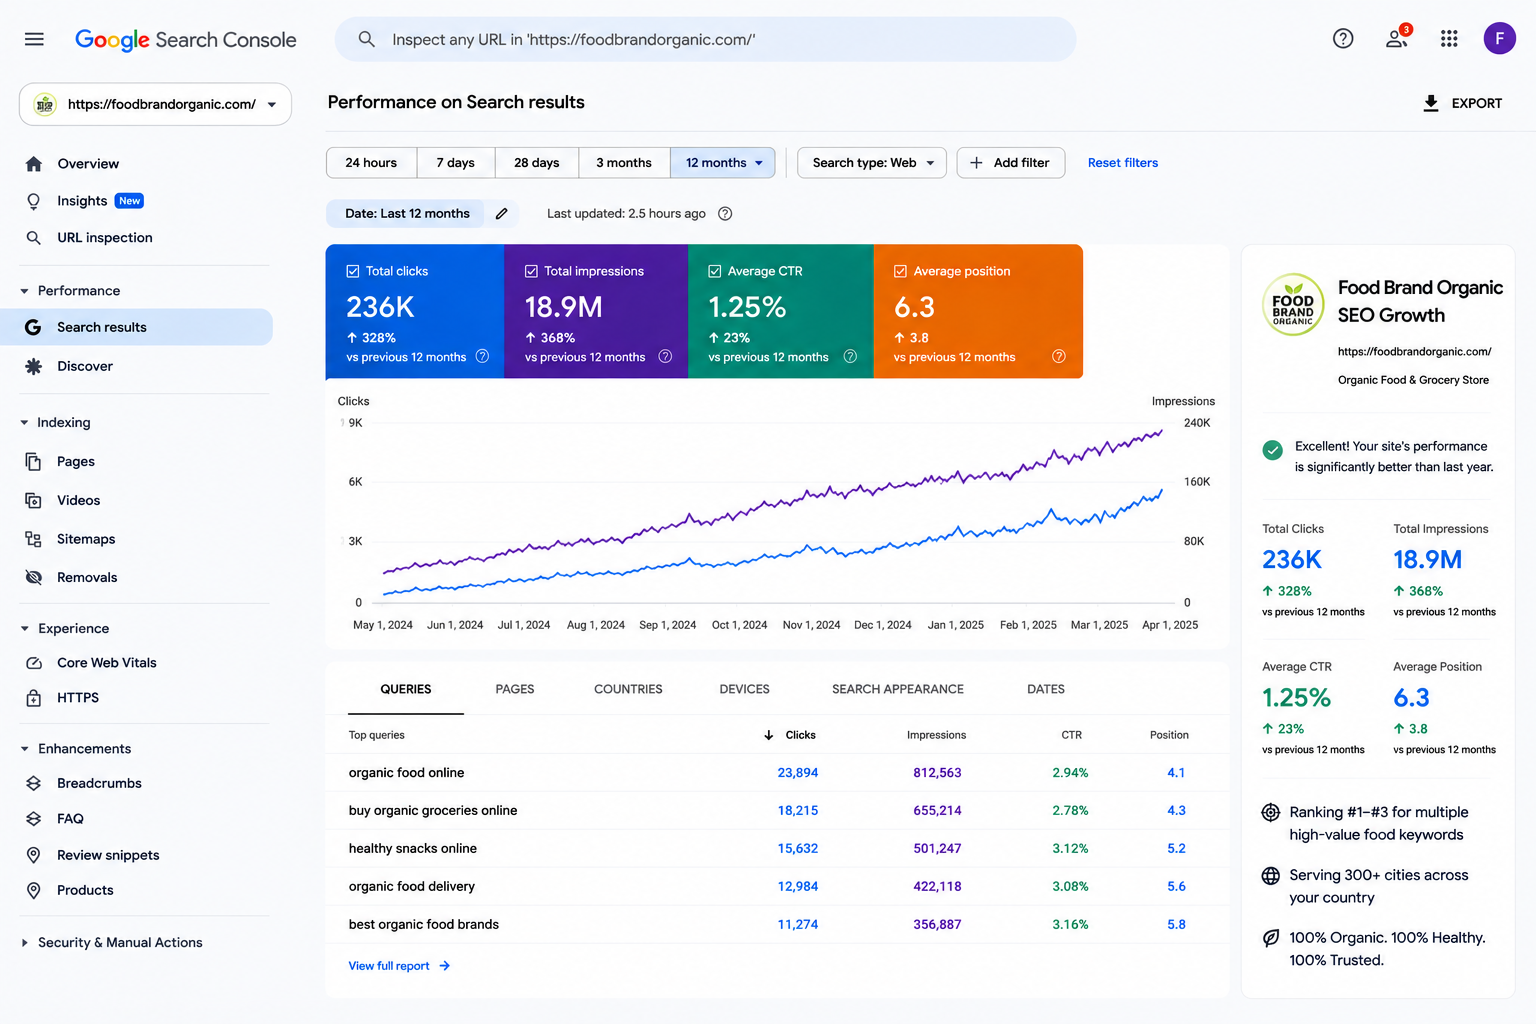1536x1024 pixels.
Task: Click Impressions column header
Action: pos(936,735)
